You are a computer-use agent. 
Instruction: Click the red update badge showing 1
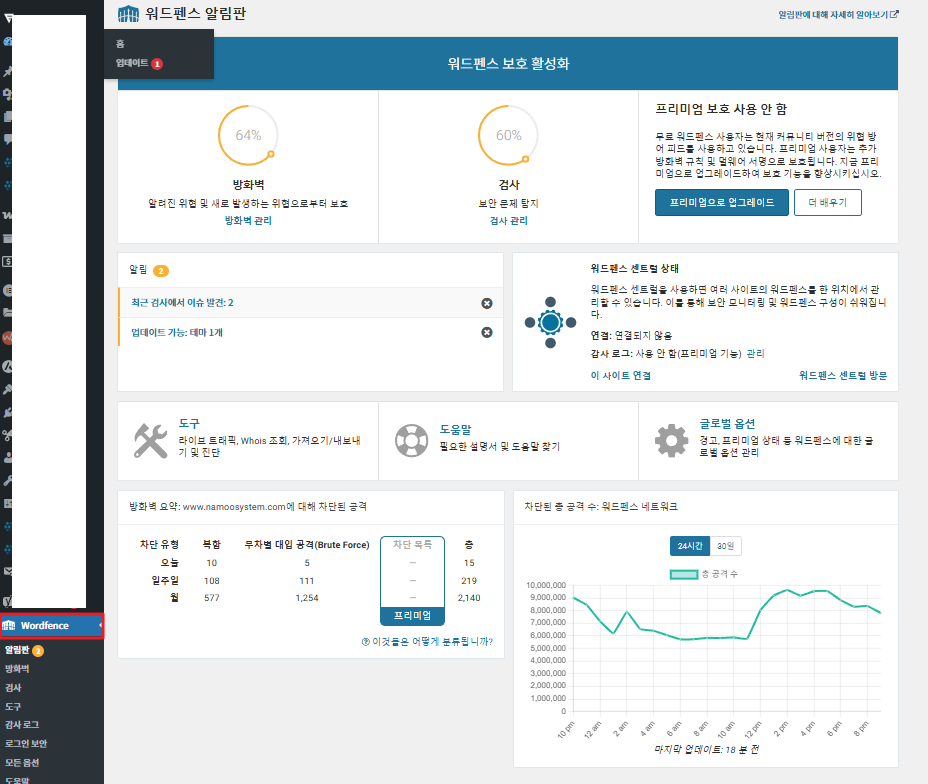pos(157,64)
